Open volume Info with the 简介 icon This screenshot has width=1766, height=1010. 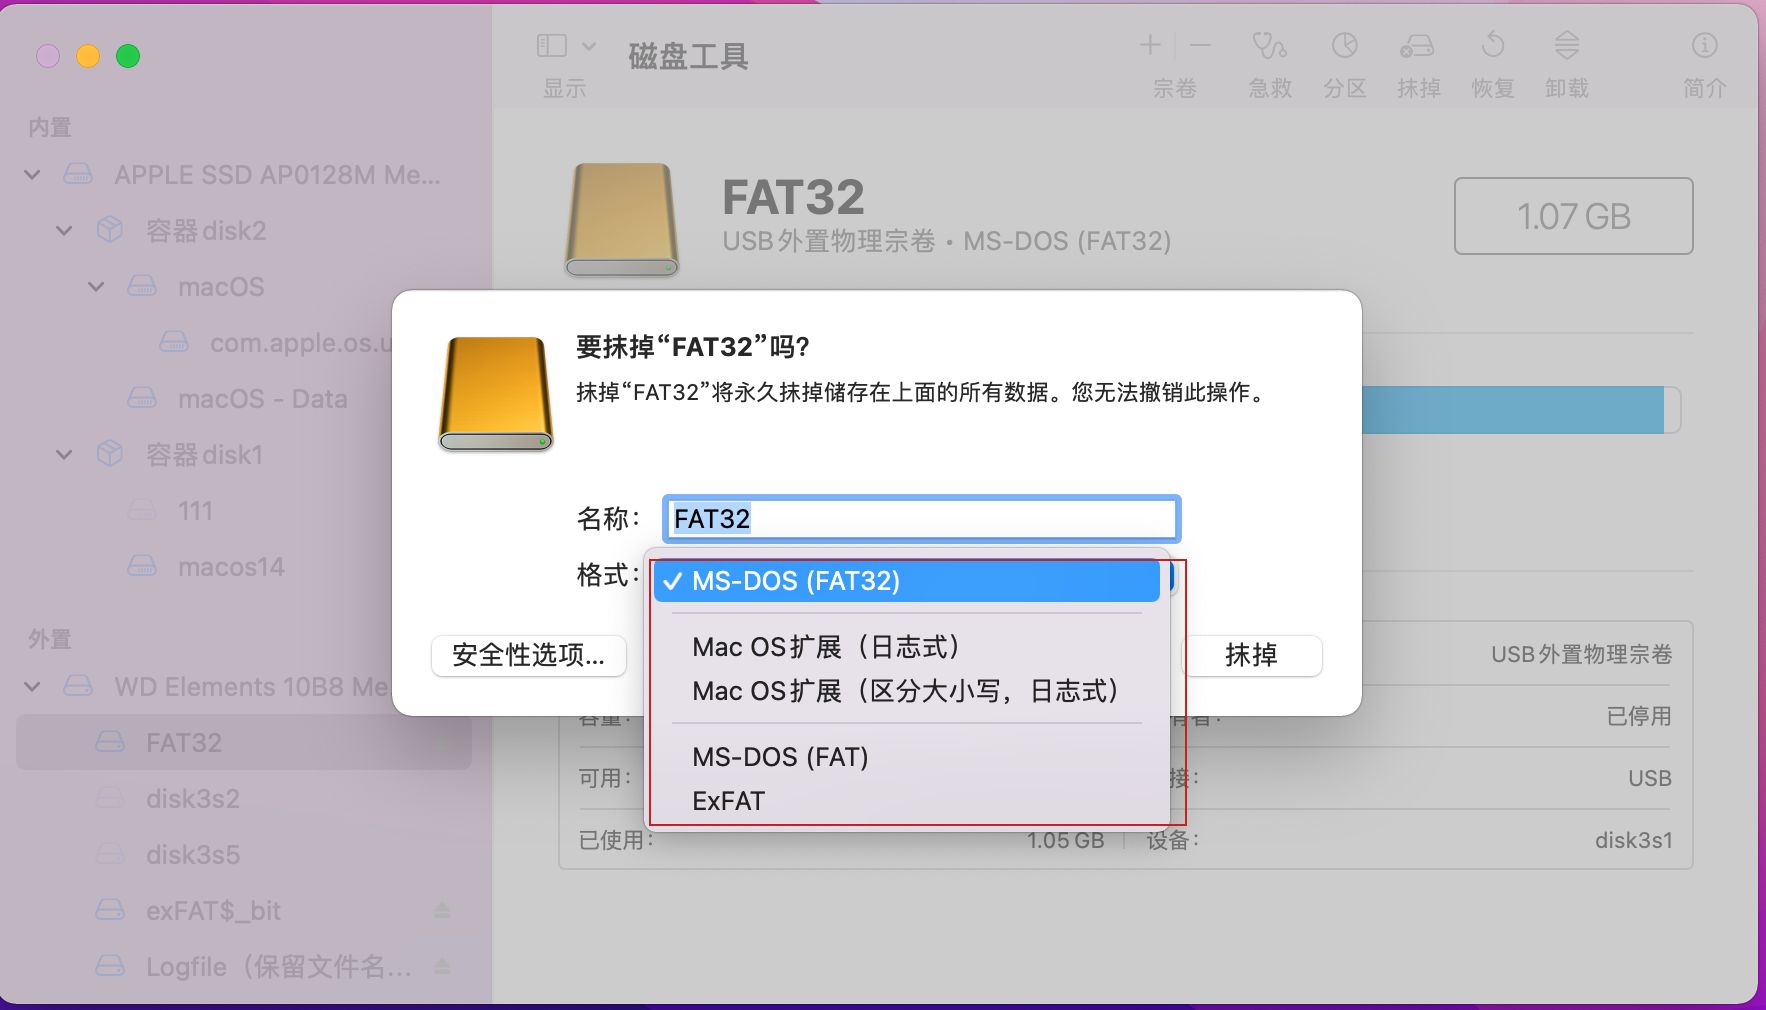1703,60
